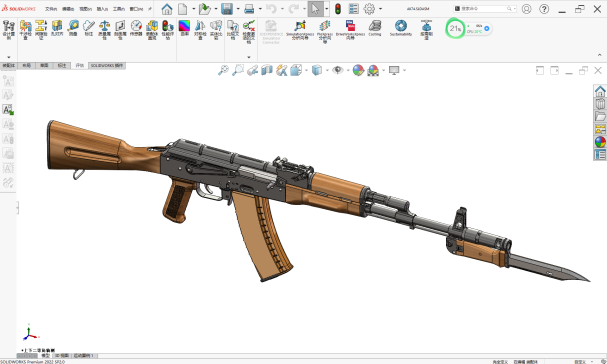
Task: Open the Tools menu
Action: [119, 9]
